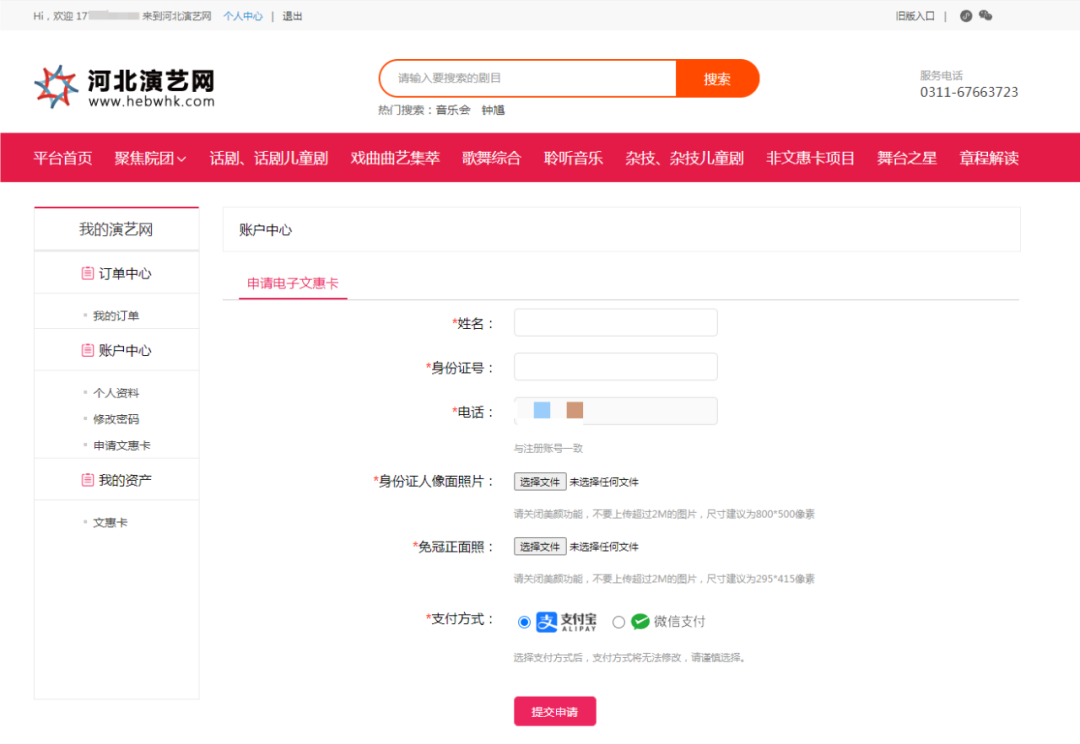This screenshot has width=1080, height=744.
Task: Switch to the 申请电子文惠卡 tab
Action: point(290,284)
